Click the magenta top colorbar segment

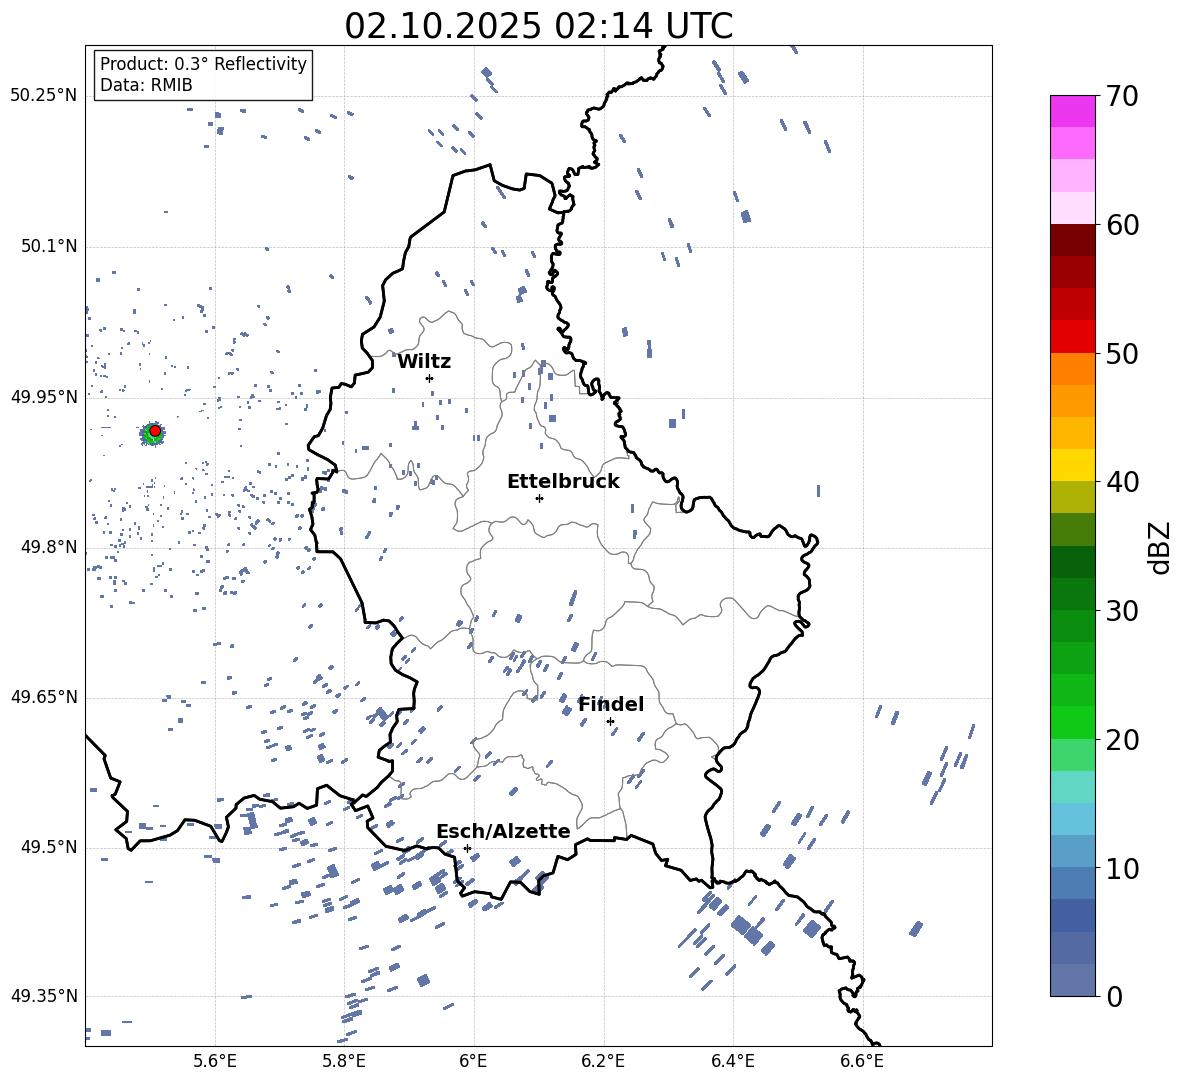pyautogui.click(x=1073, y=112)
